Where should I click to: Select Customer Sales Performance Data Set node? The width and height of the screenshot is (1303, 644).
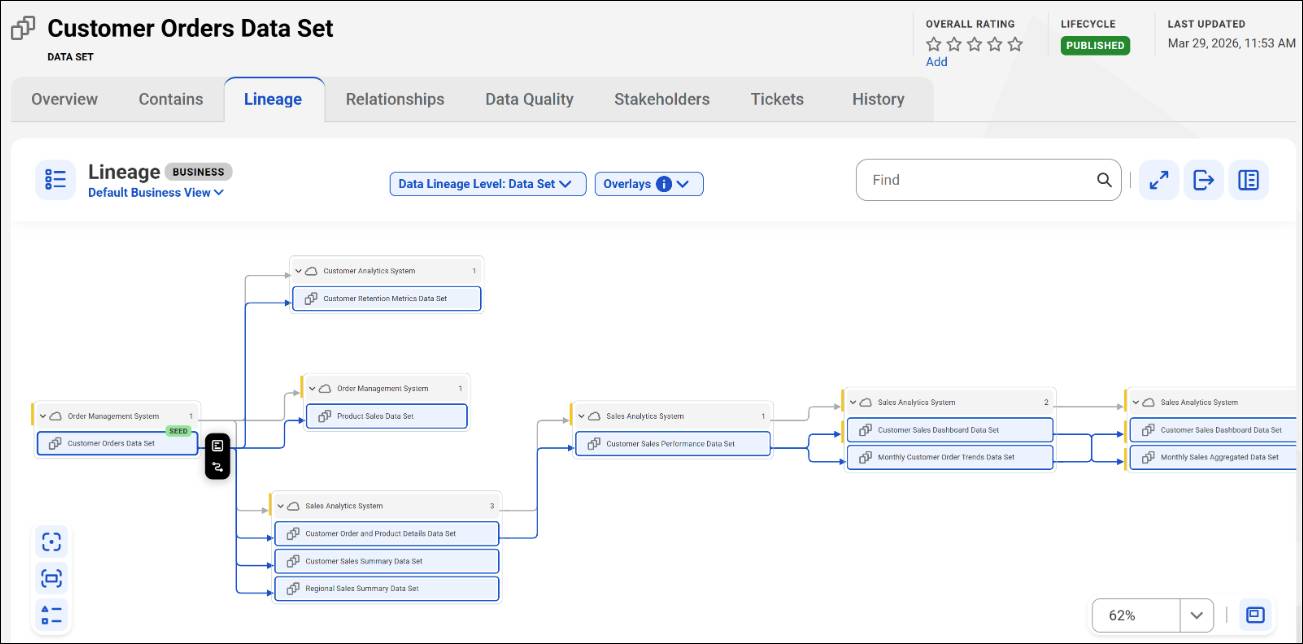pos(673,444)
